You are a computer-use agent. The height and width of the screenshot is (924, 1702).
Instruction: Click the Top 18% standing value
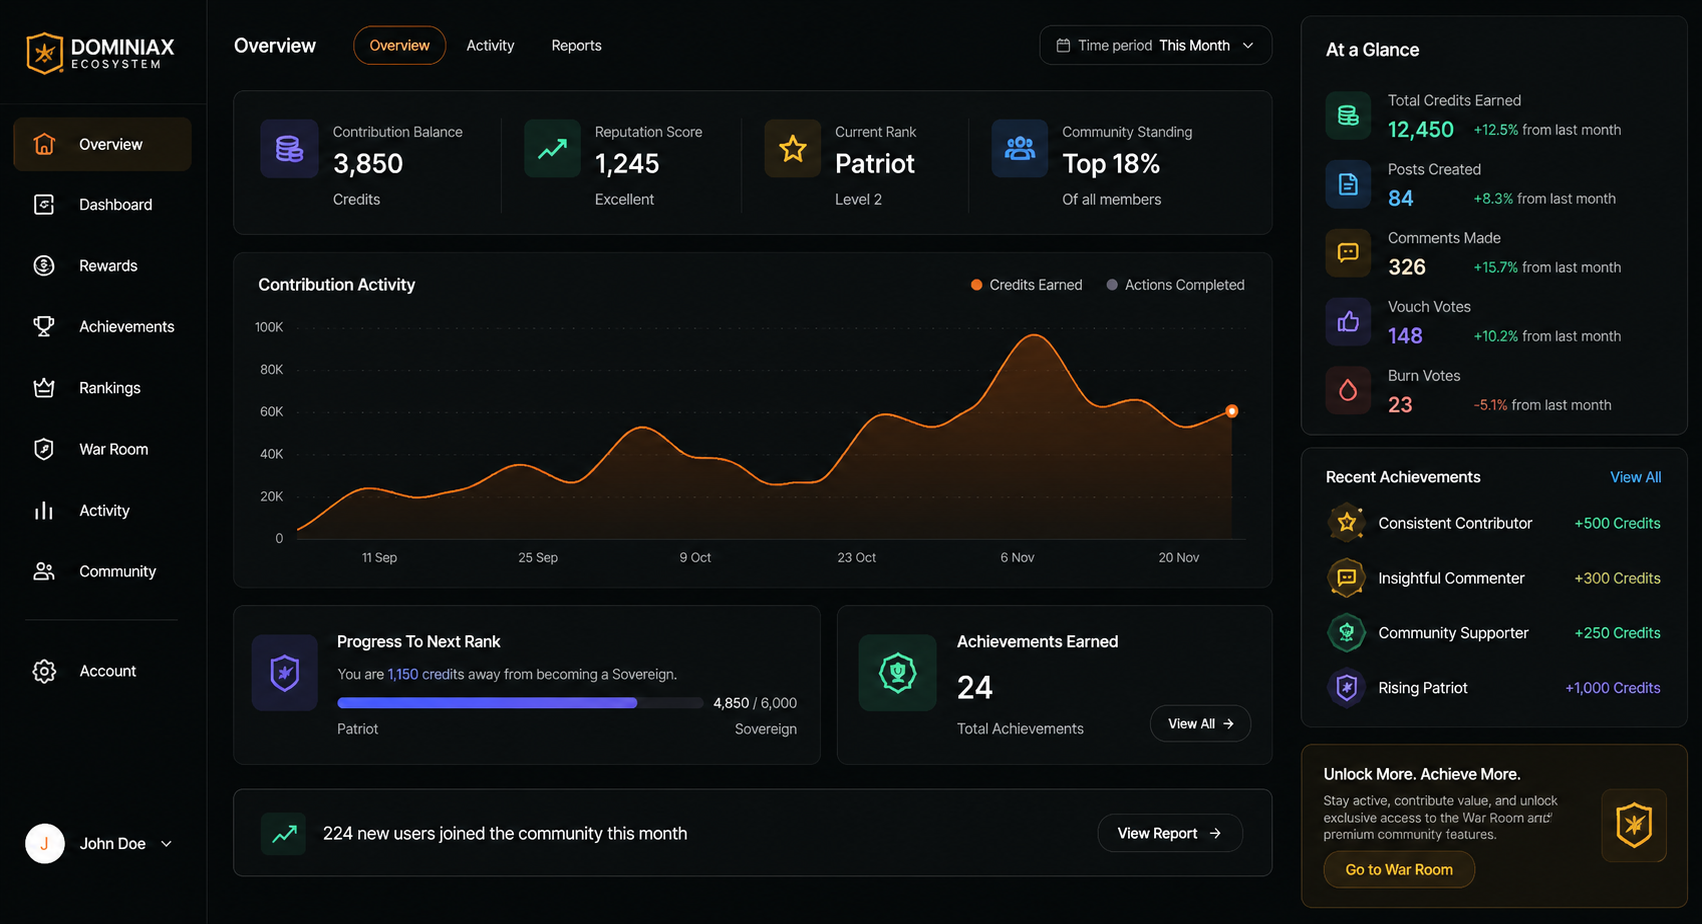click(1111, 164)
